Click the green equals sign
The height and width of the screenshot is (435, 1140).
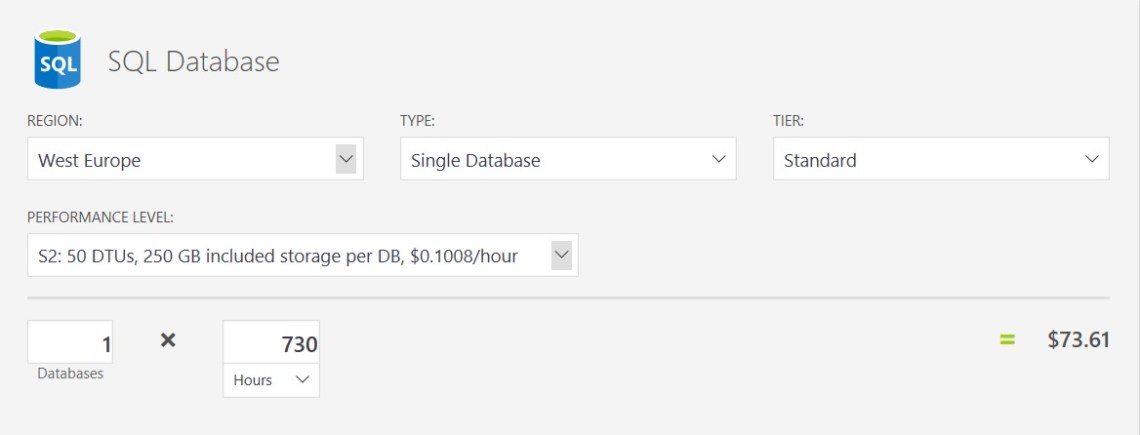tap(1007, 340)
